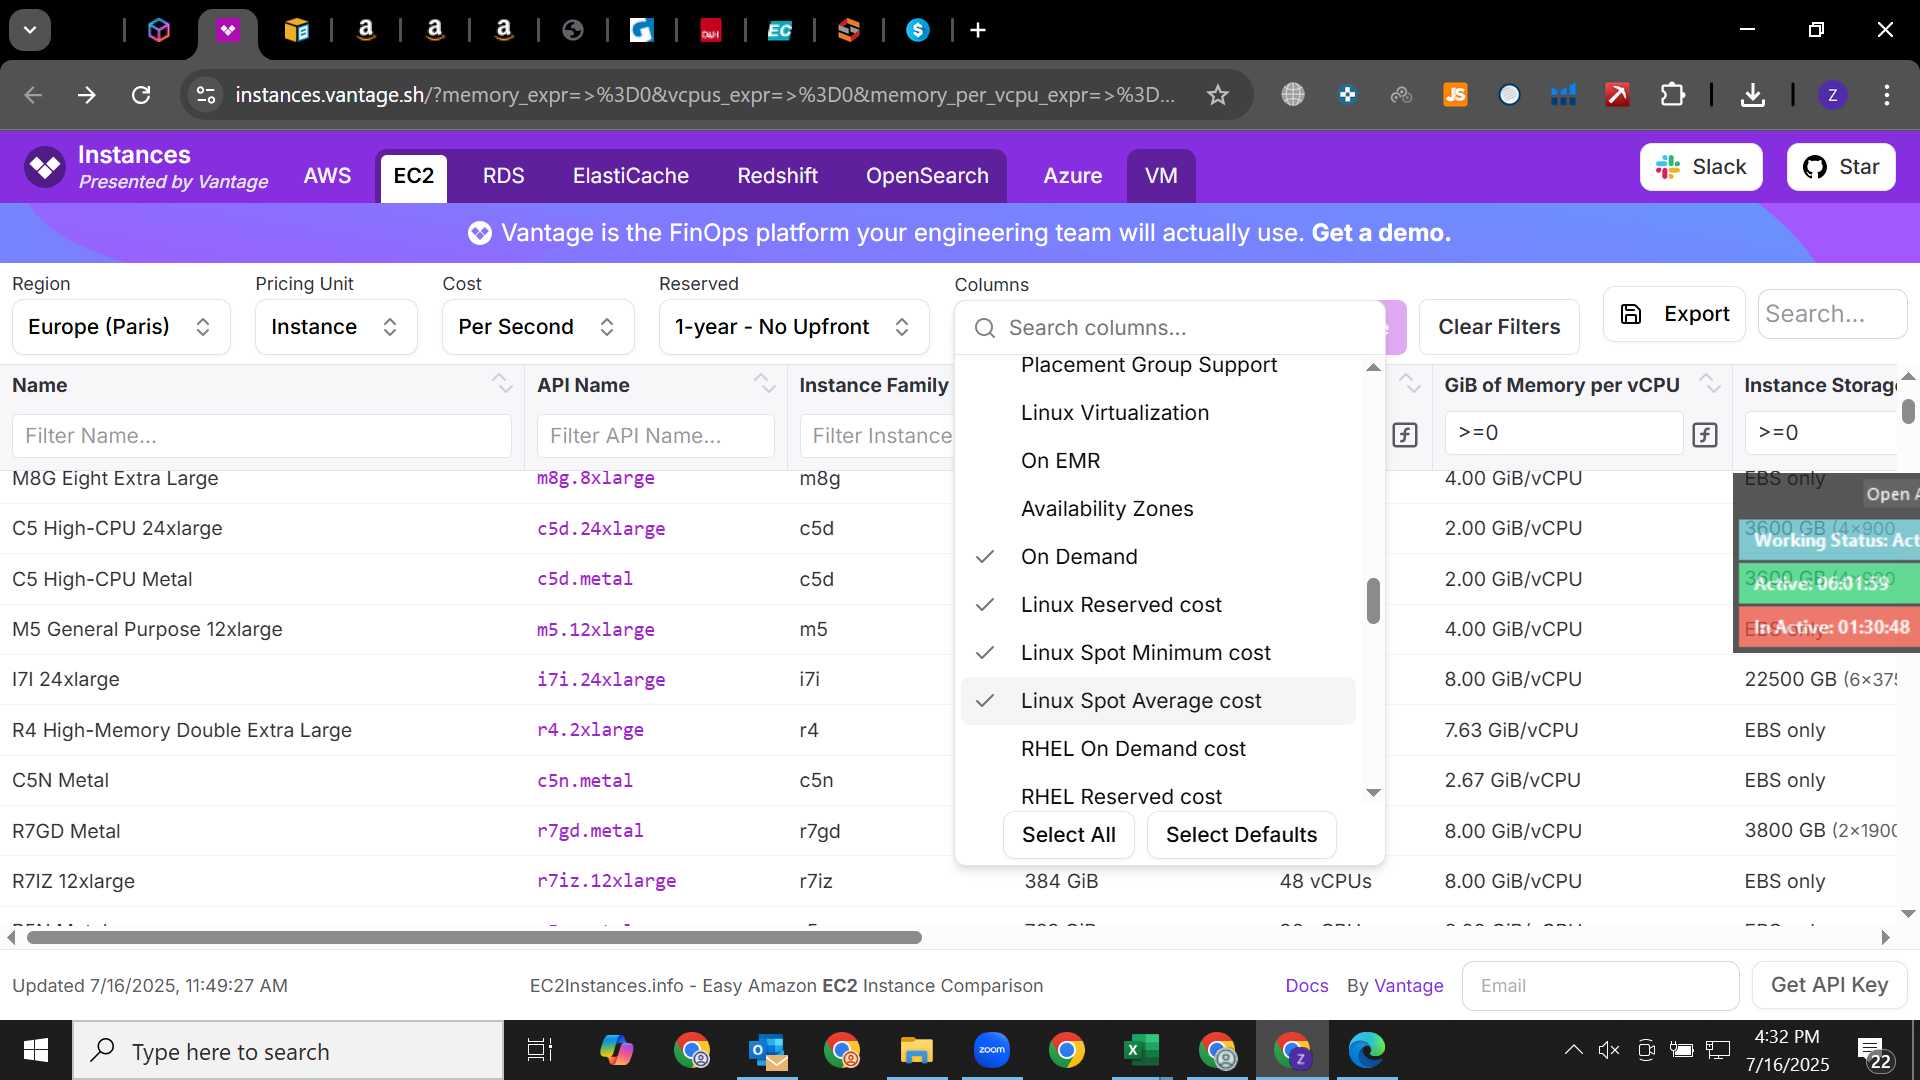Click the Vantage logo icon in header
The height and width of the screenshot is (1080, 1920).
[x=45, y=167]
